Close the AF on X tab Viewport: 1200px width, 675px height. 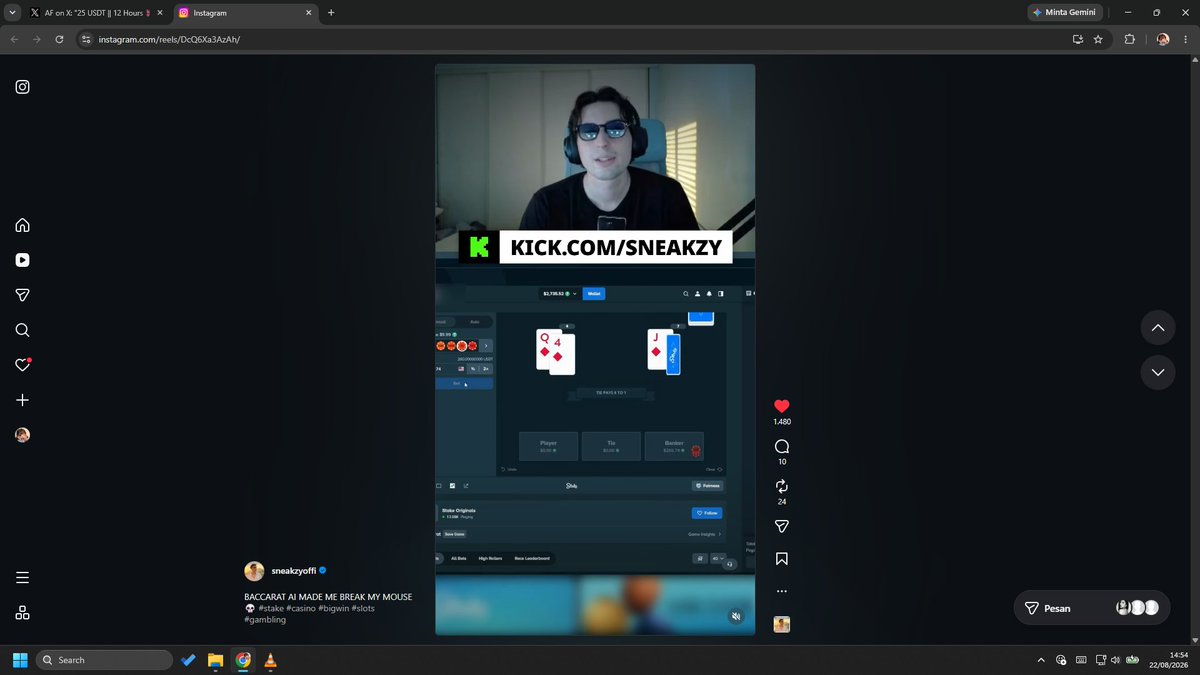tap(159, 13)
